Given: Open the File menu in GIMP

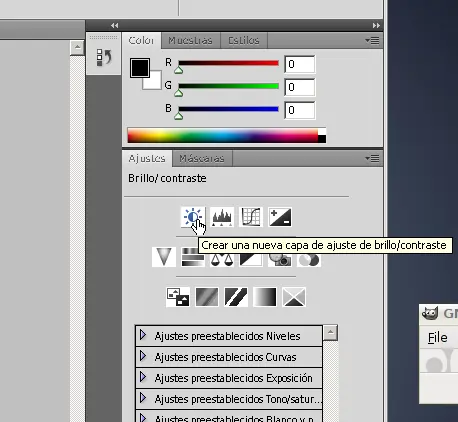Looking at the screenshot, I should (x=438, y=338).
